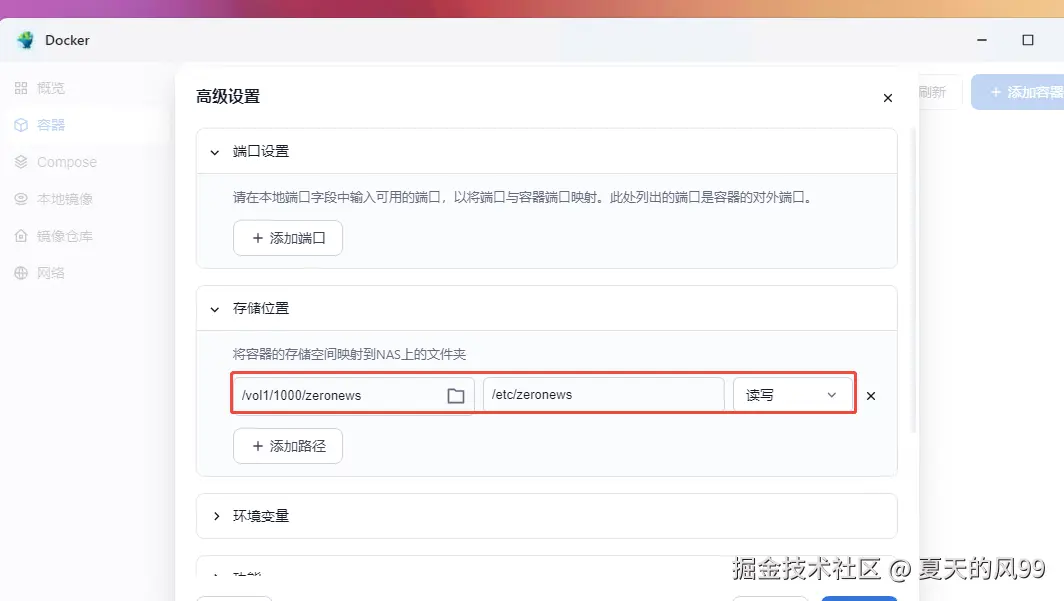Click the 高级设置 dialog heading

(228, 97)
